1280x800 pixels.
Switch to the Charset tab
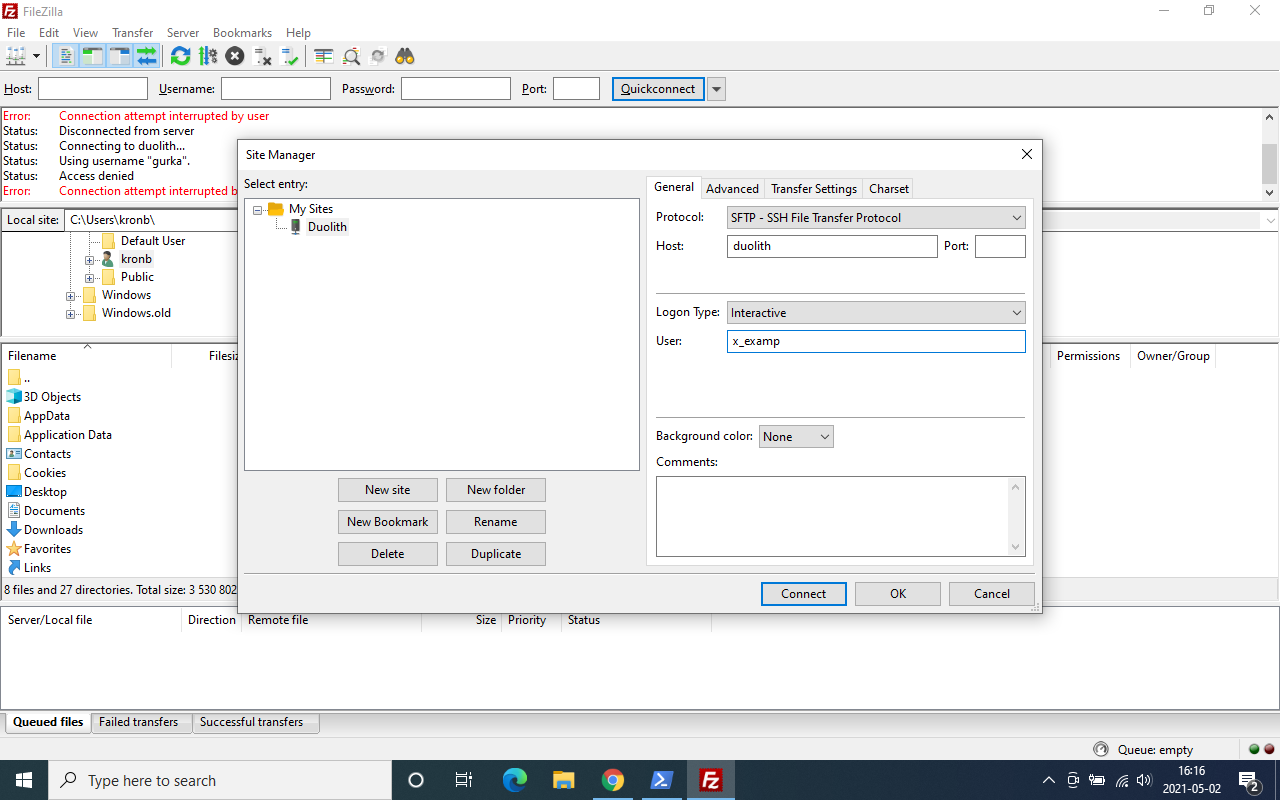[889, 188]
